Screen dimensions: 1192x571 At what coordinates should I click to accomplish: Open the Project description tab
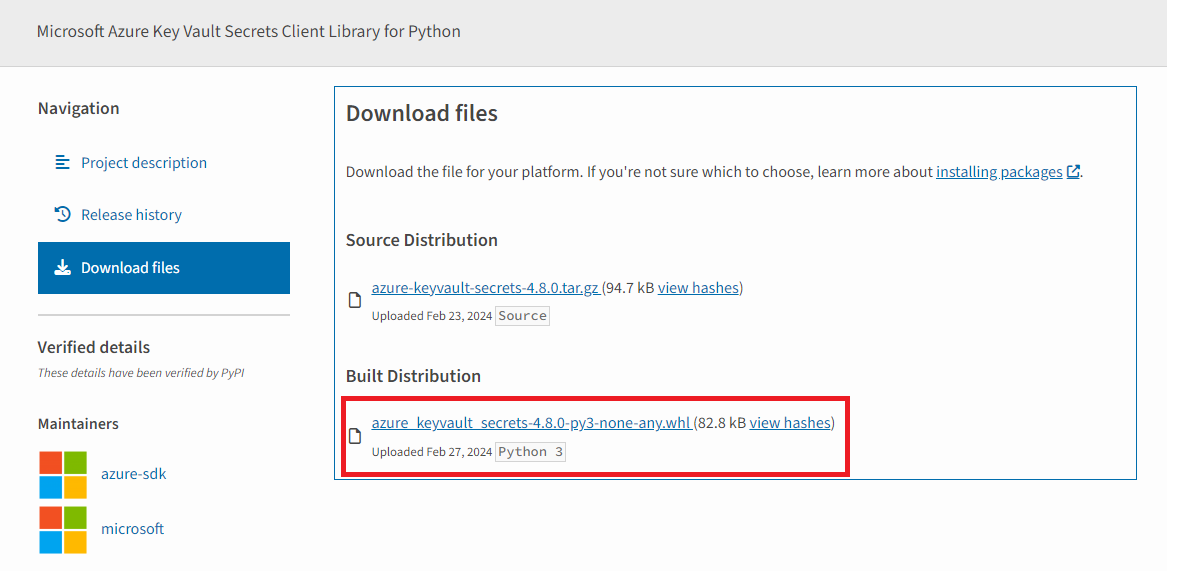click(144, 163)
